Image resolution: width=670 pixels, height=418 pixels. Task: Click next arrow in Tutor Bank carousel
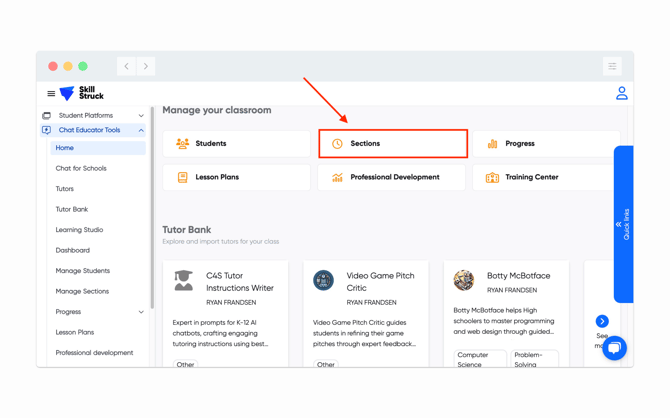[x=602, y=321]
